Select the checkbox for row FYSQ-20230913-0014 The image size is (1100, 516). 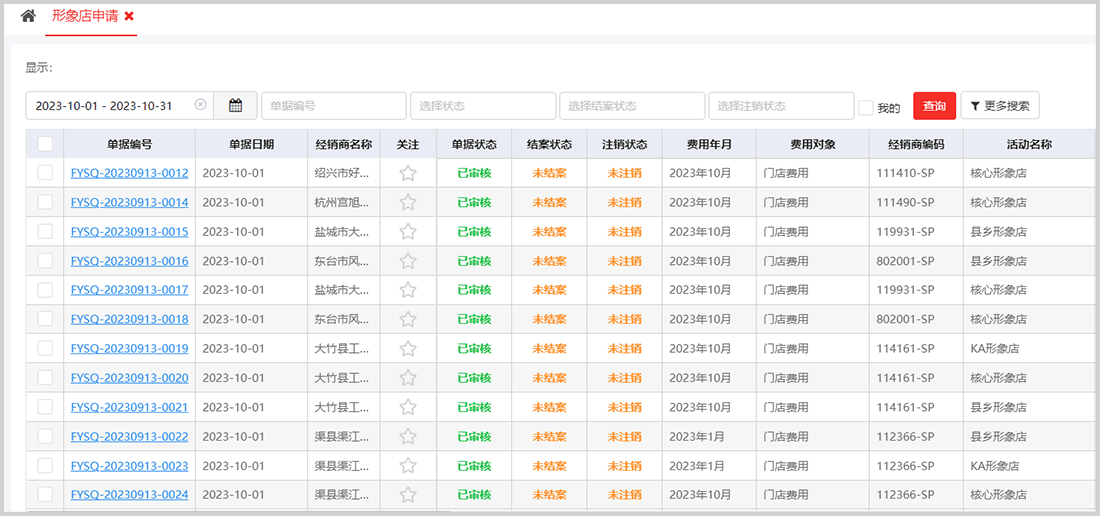point(45,202)
